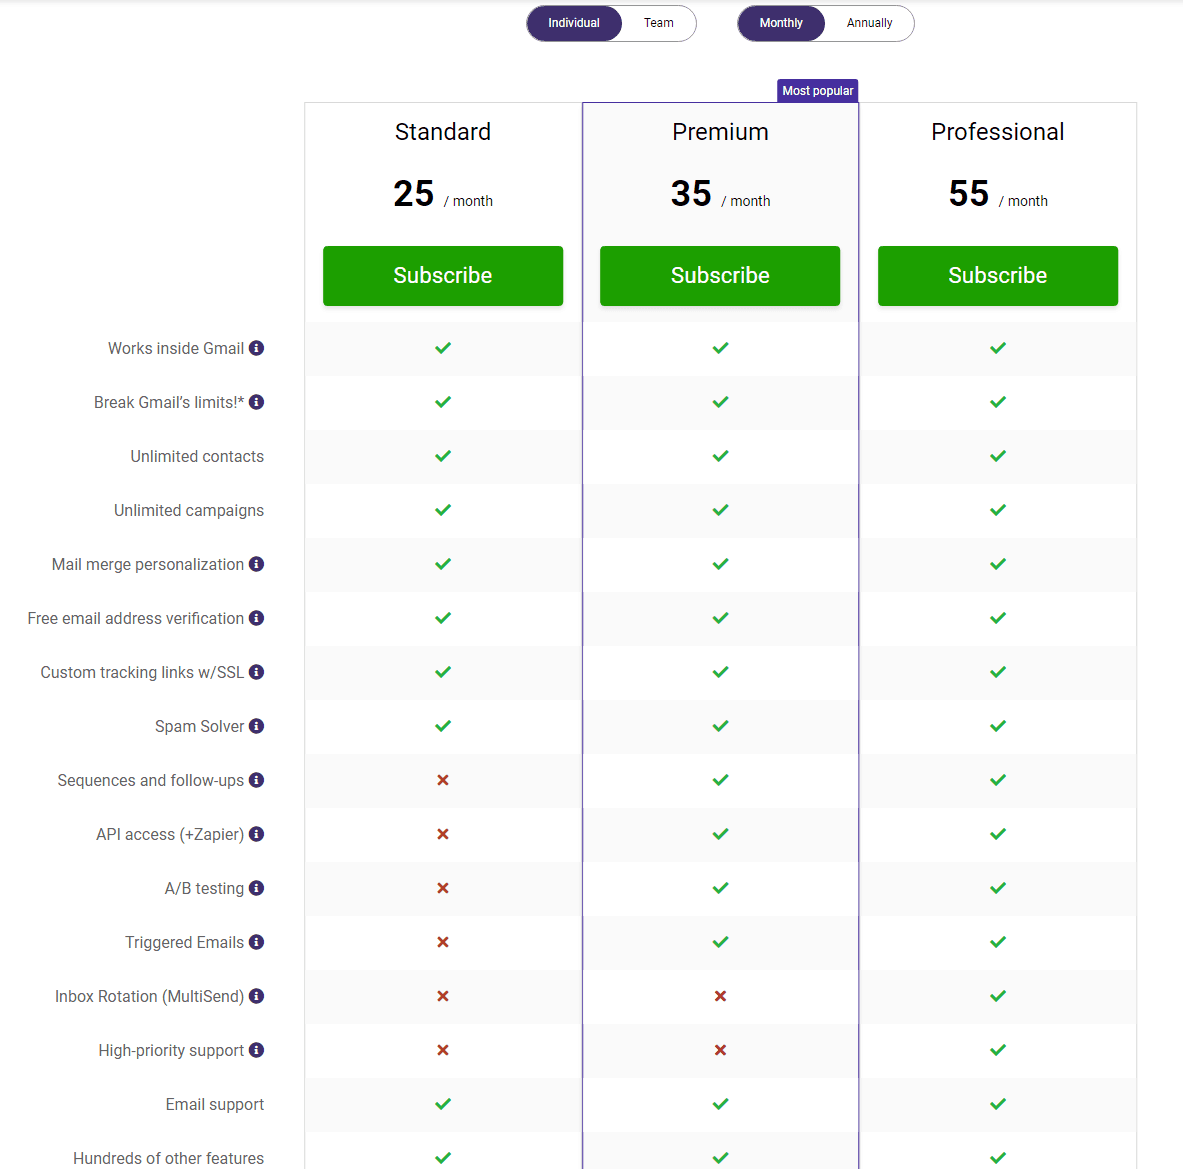
Task: Show Spam Solver feature details
Action: tap(257, 726)
